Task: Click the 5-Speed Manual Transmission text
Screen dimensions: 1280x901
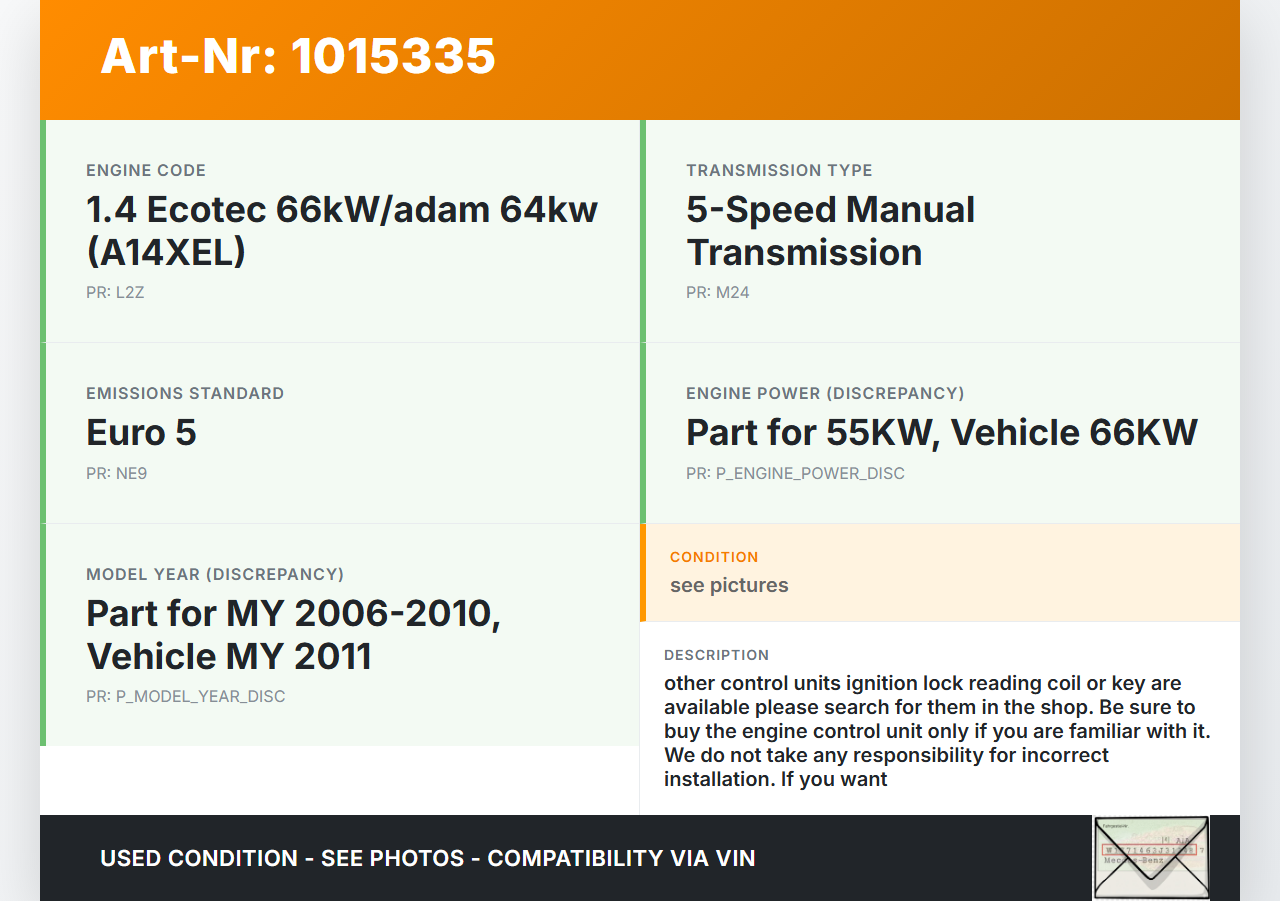Action: 830,230
